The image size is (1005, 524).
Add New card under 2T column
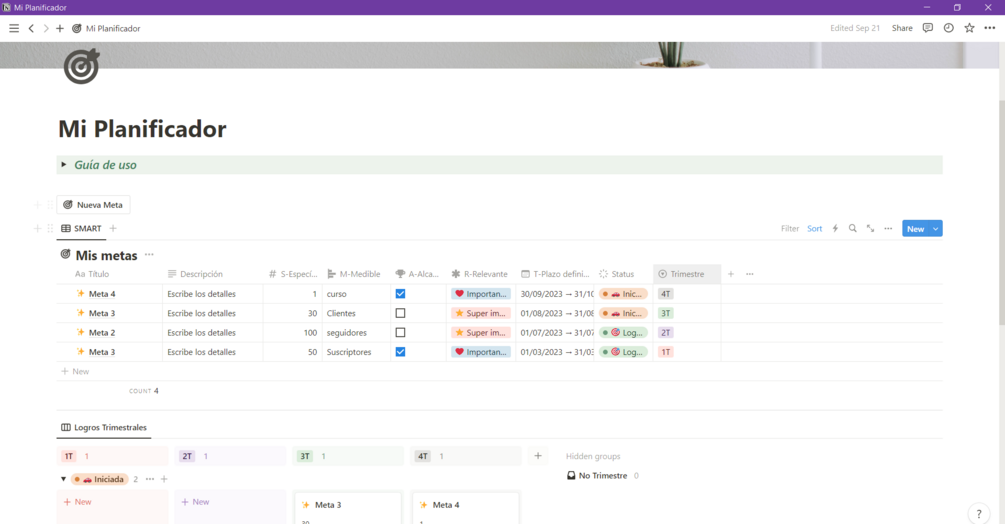[195, 502]
